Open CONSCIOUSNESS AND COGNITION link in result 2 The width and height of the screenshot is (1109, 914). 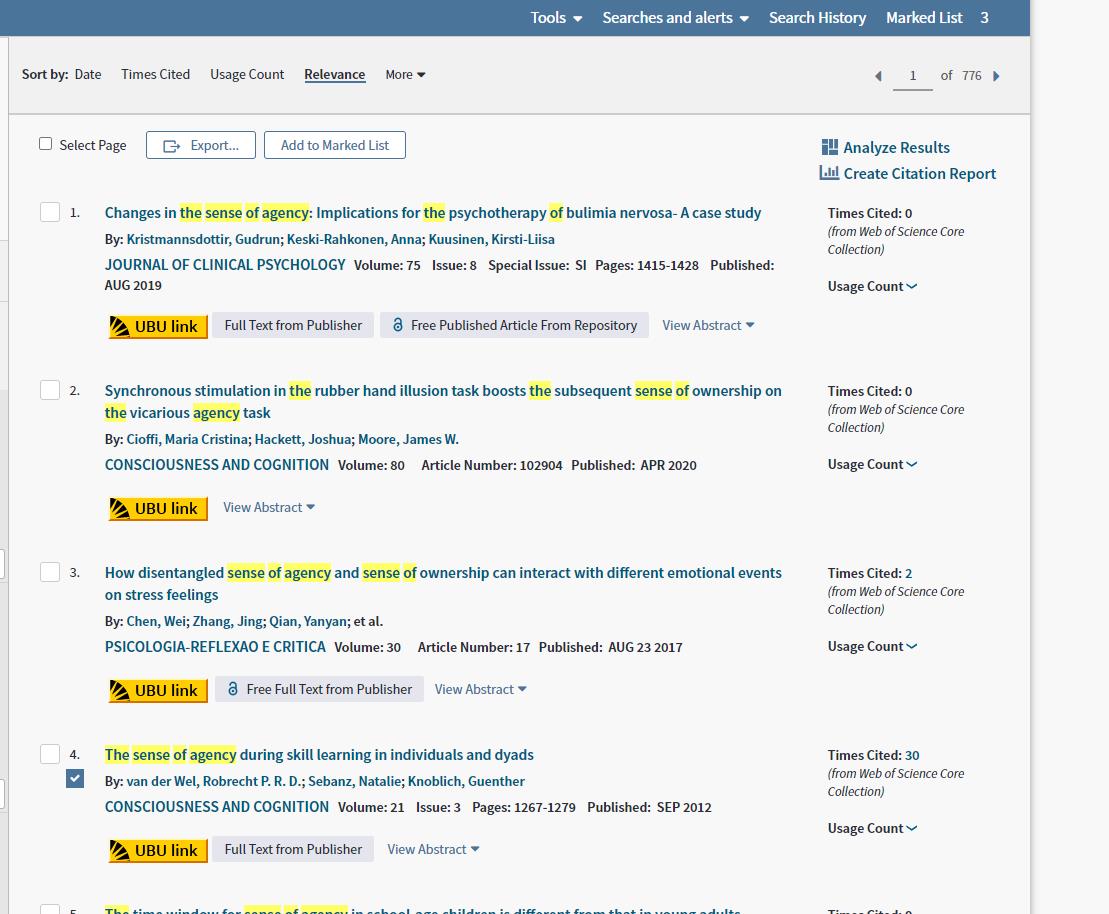pyautogui.click(x=216, y=465)
